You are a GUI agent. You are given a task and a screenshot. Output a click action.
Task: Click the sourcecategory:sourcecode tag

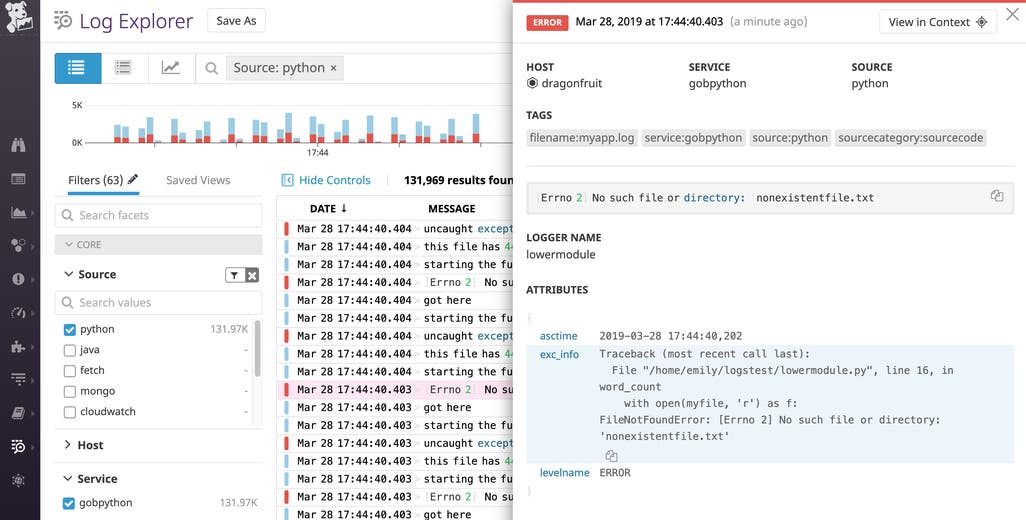[x=910, y=138]
